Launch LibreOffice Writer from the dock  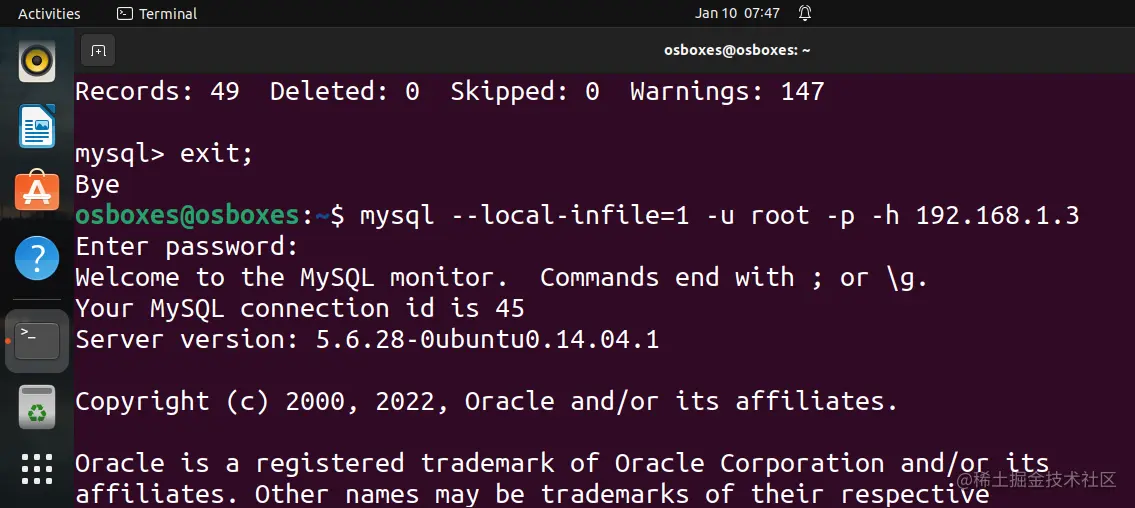[37, 126]
